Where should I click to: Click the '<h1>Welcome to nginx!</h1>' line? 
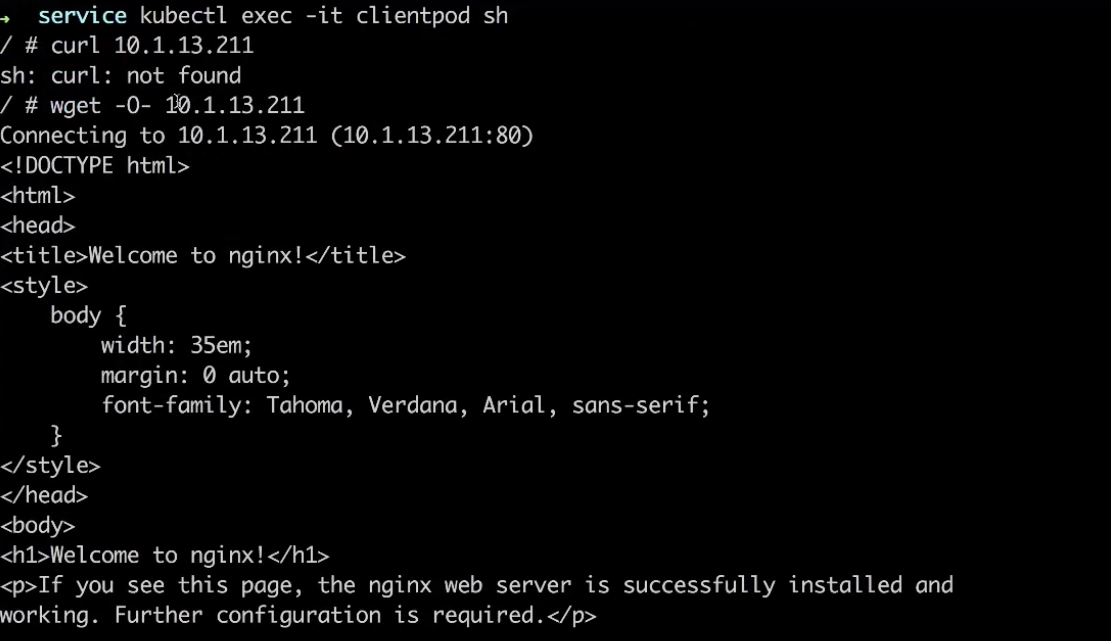click(x=164, y=555)
